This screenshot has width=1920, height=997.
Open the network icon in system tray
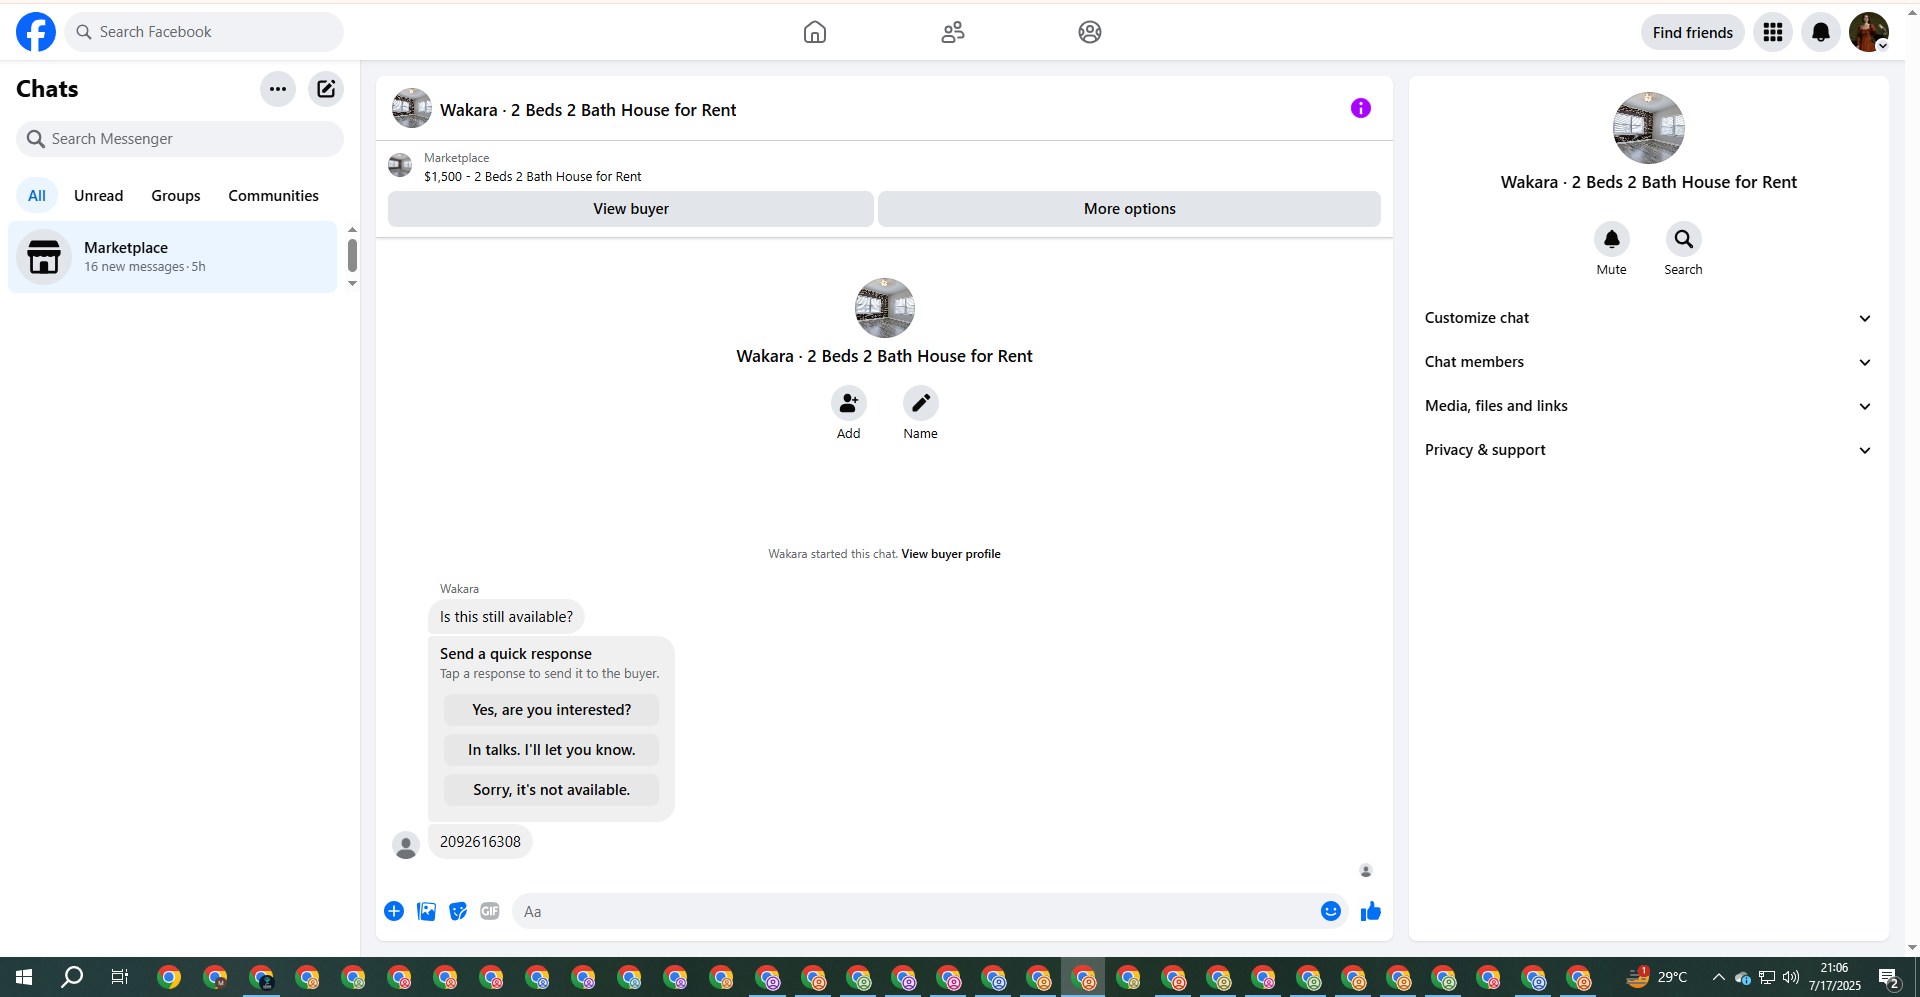click(1767, 977)
